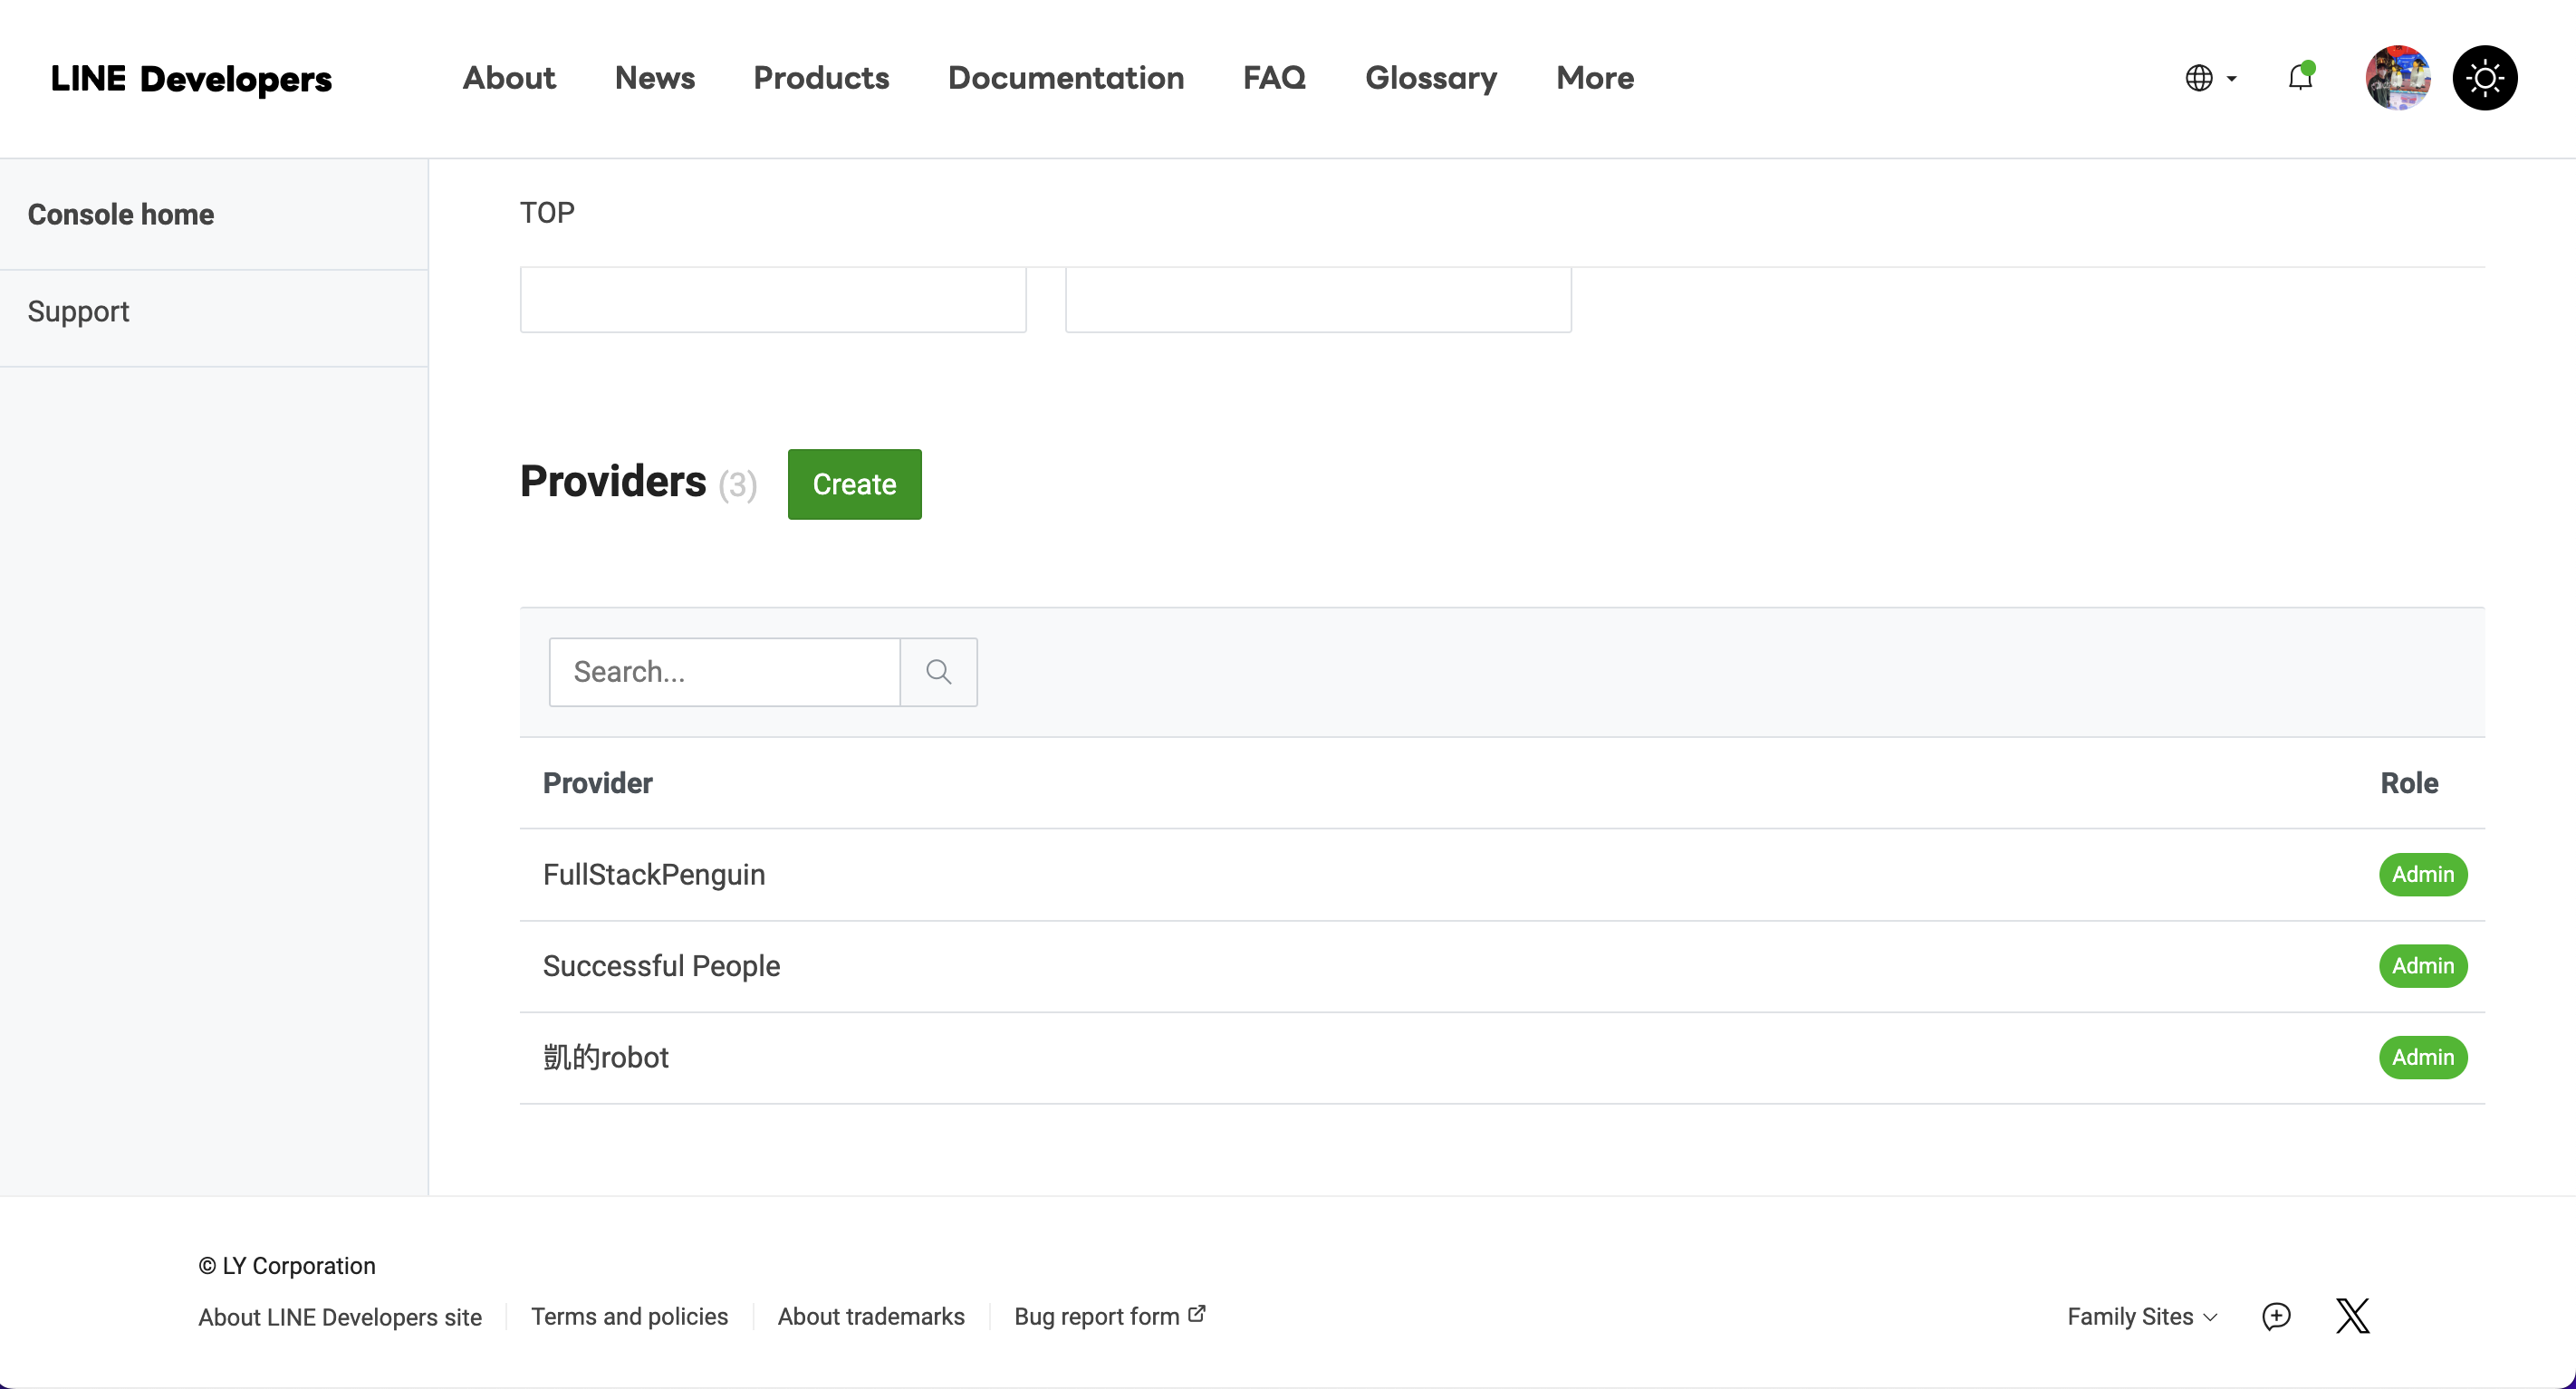This screenshot has width=2576, height=1389.
Task: Open the X (Twitter) icon in footer
Action: [2352, 1316]
